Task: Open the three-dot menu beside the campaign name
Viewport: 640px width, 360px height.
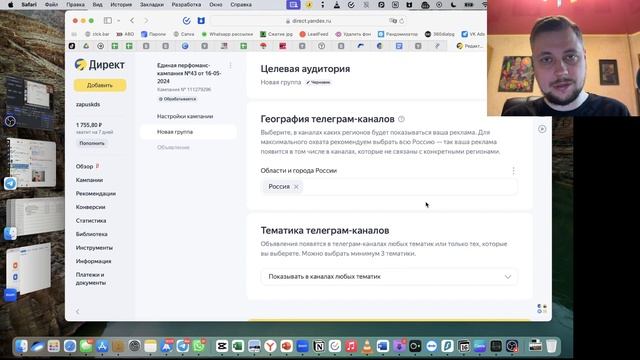Action: point(230,65)
